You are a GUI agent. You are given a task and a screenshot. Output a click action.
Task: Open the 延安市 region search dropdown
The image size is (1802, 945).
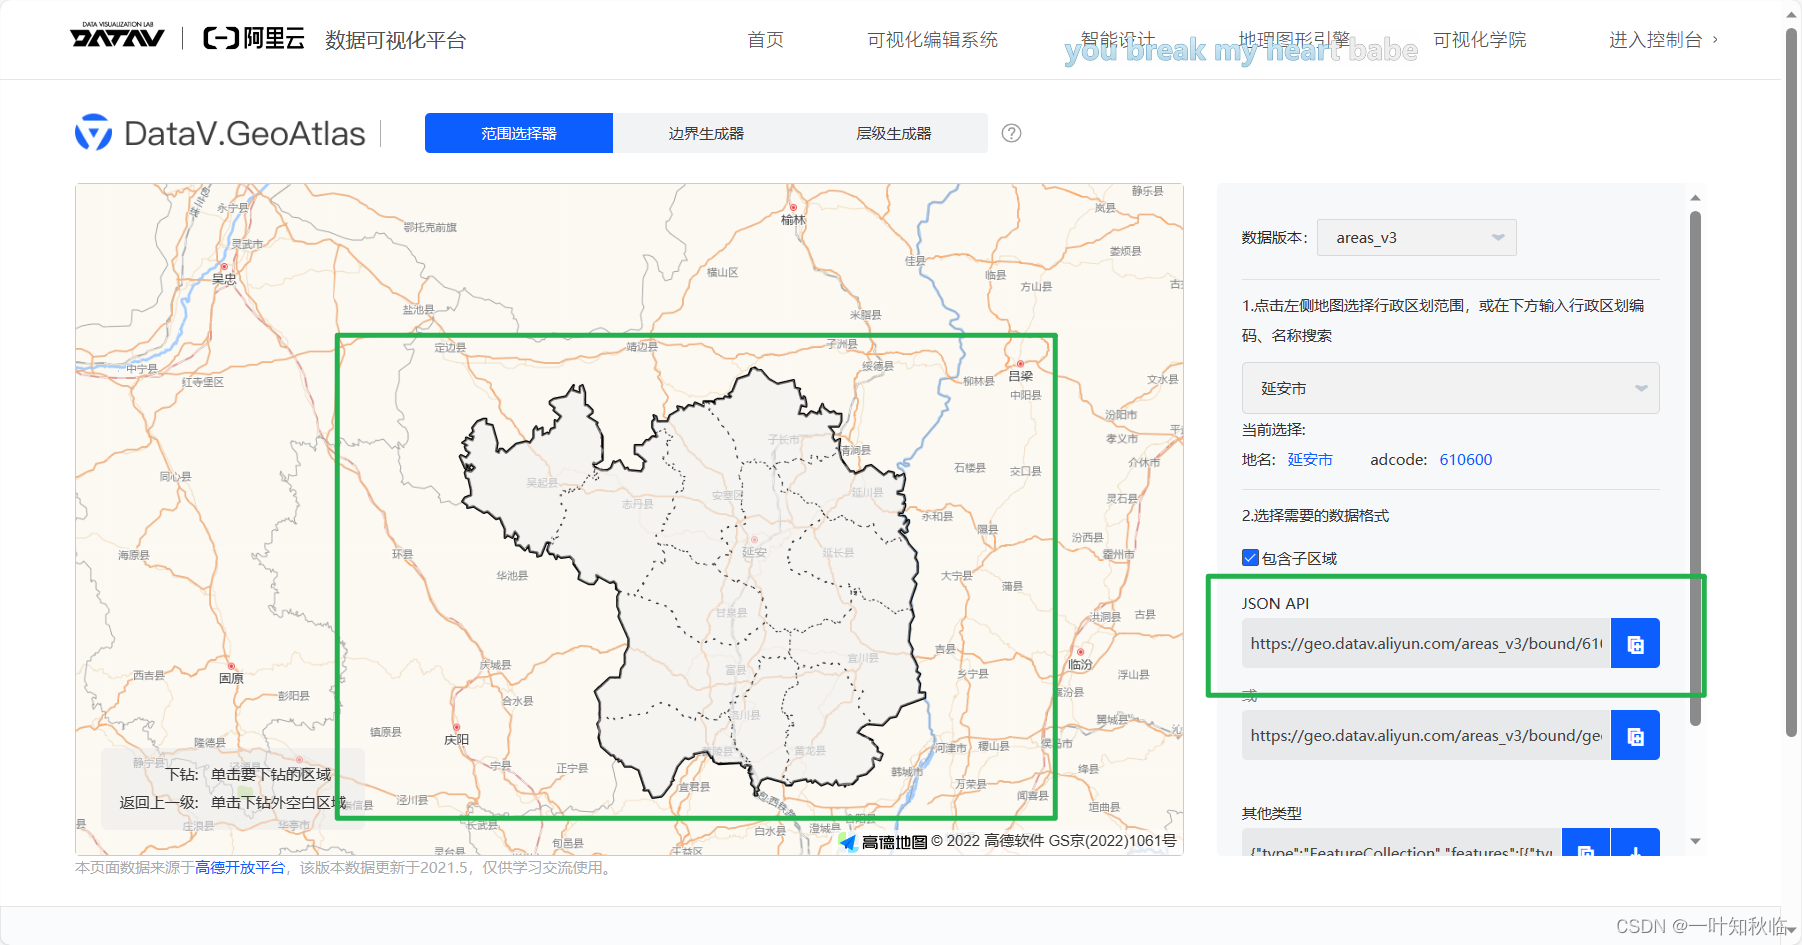pos(1450,388)
